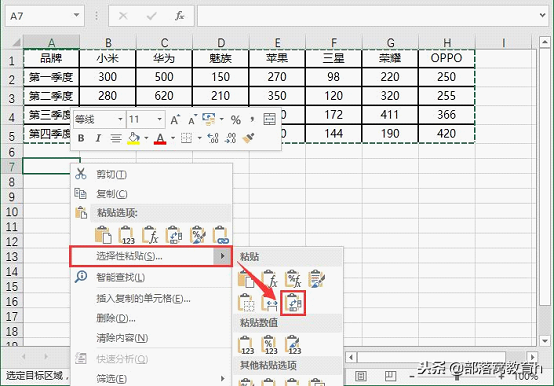Apply red Font Color from mini toolbar
554x386 pixels.
[160, 138]
